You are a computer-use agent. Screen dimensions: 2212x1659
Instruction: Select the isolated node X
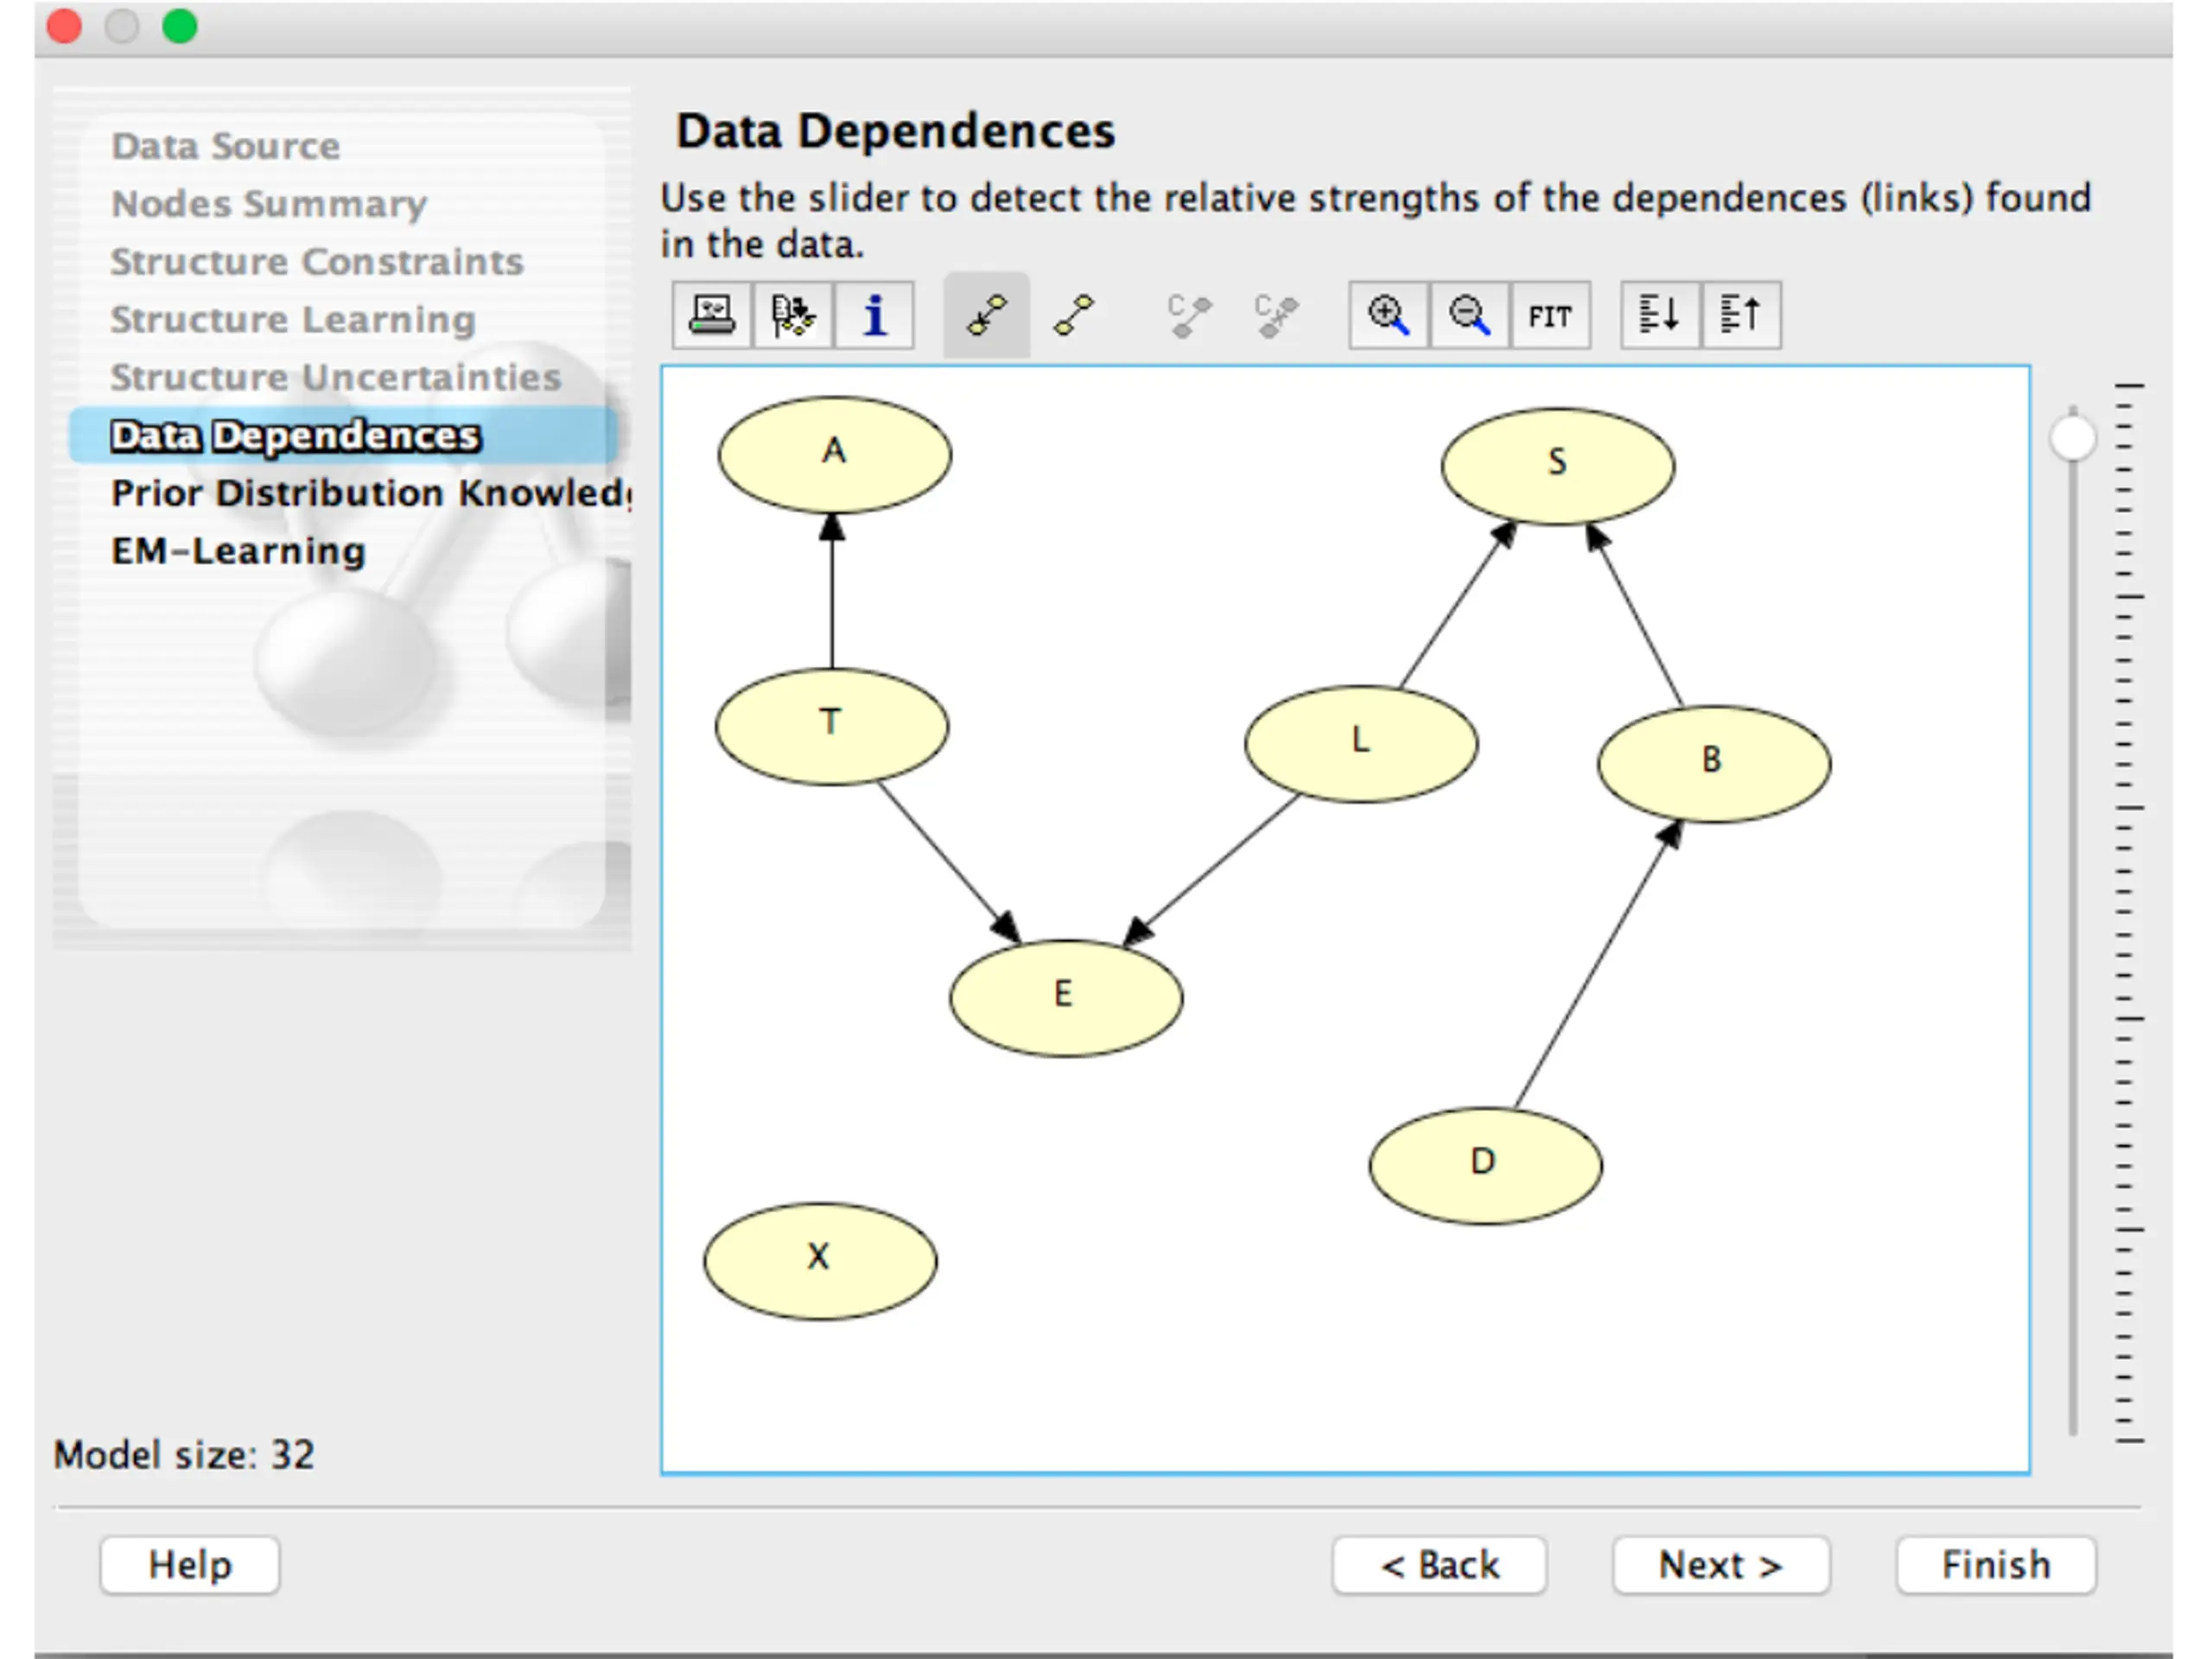tap(820, 1260)
